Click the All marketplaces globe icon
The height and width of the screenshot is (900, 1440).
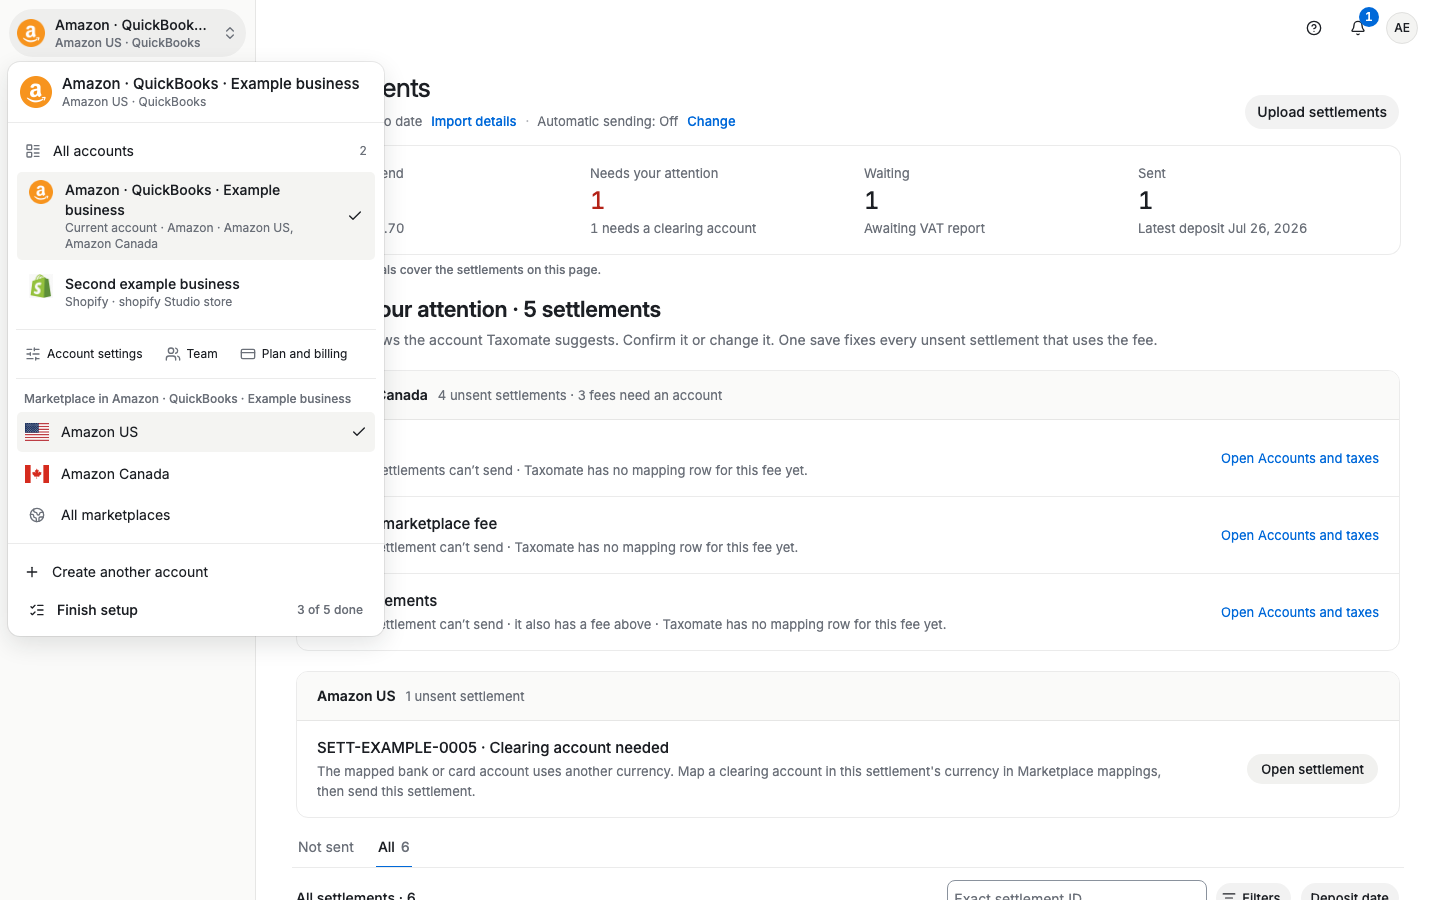point(37,515)
